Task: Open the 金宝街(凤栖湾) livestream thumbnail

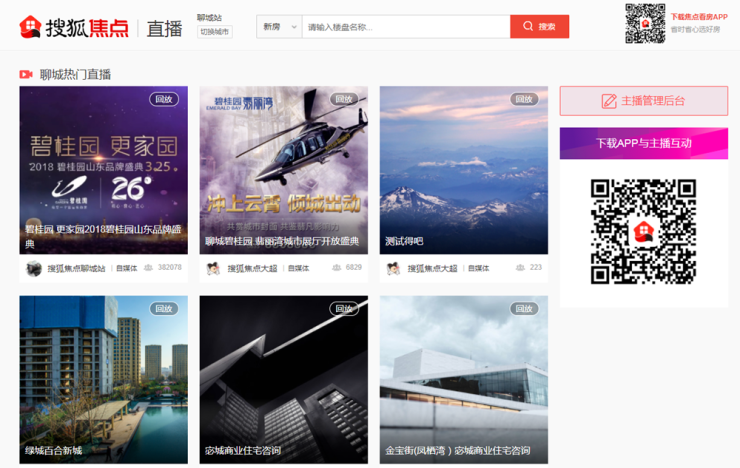Action: [x=464, y=380]
